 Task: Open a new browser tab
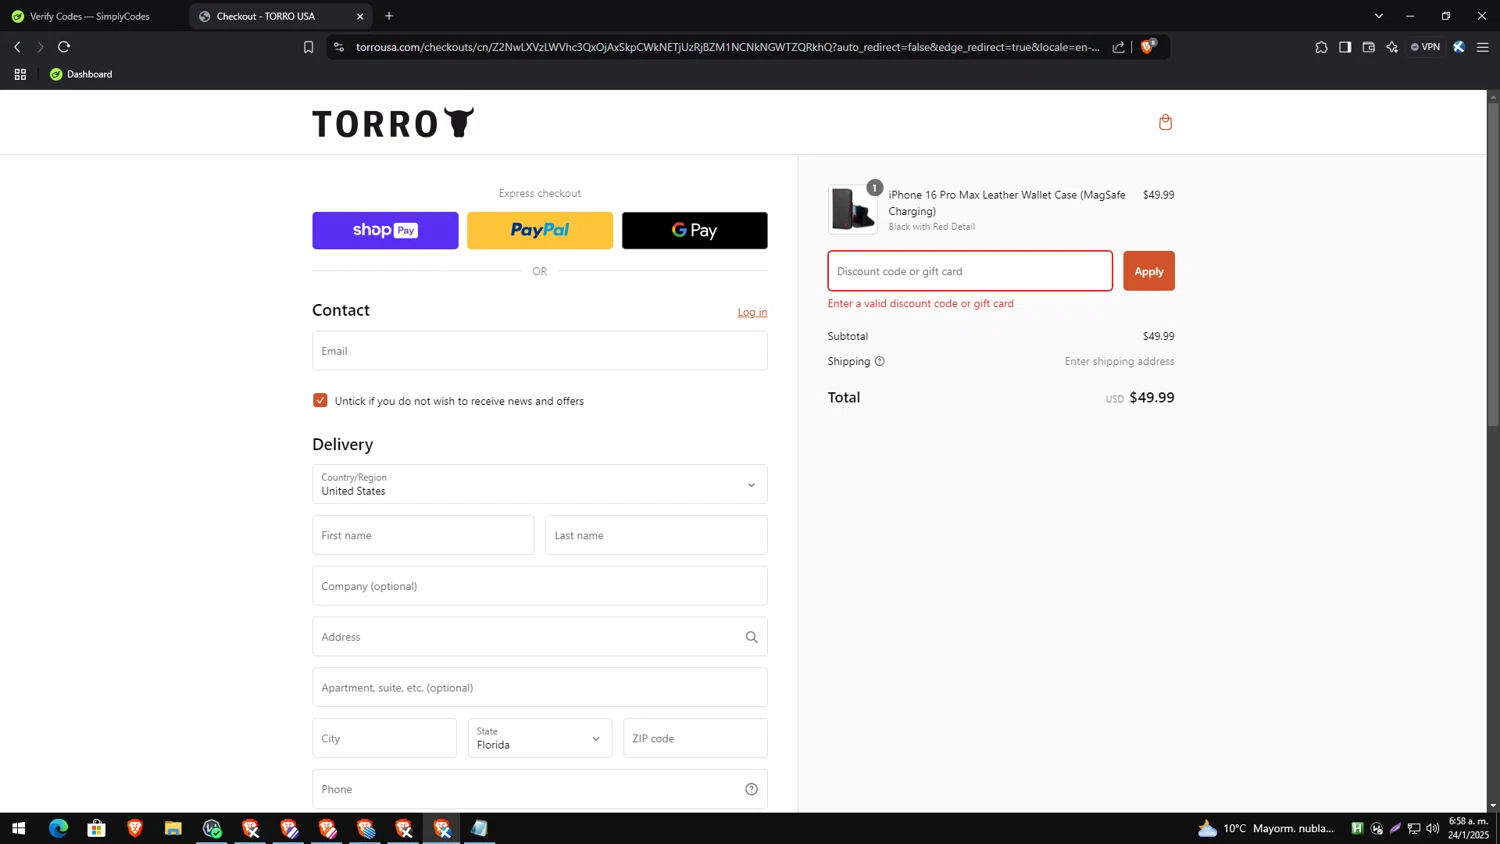click(389, 16)
